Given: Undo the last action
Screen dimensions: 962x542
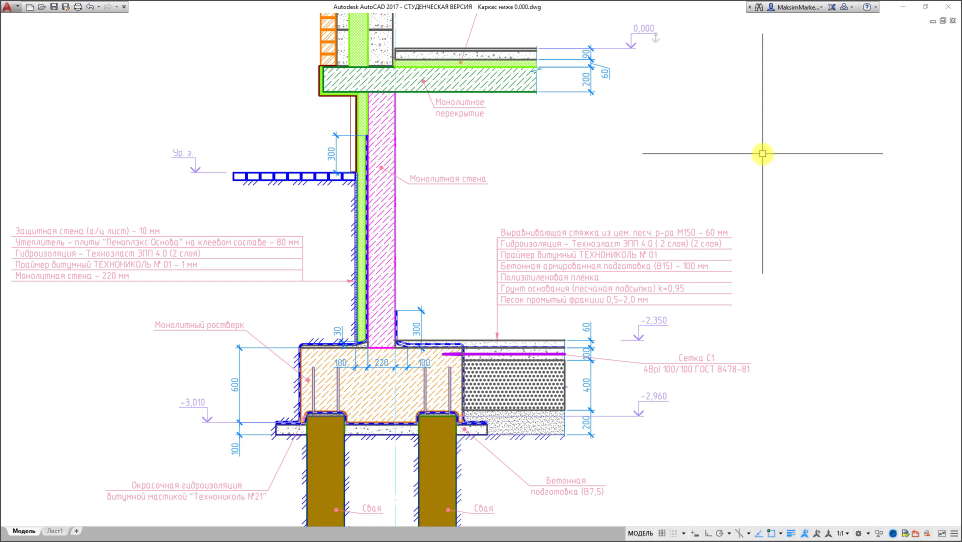Looking at the screenshot, I should pos(90,7).
